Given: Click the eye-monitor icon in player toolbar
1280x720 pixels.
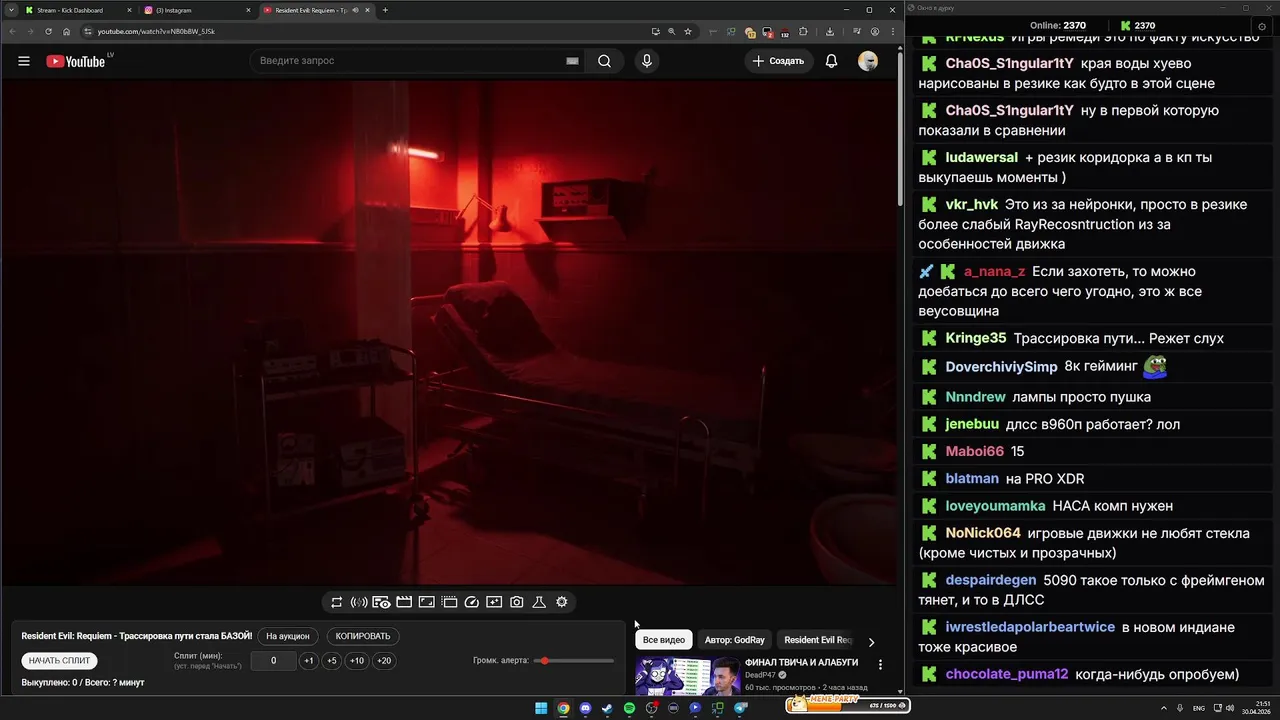Looking at the screenshot, I should coord(381,602).
